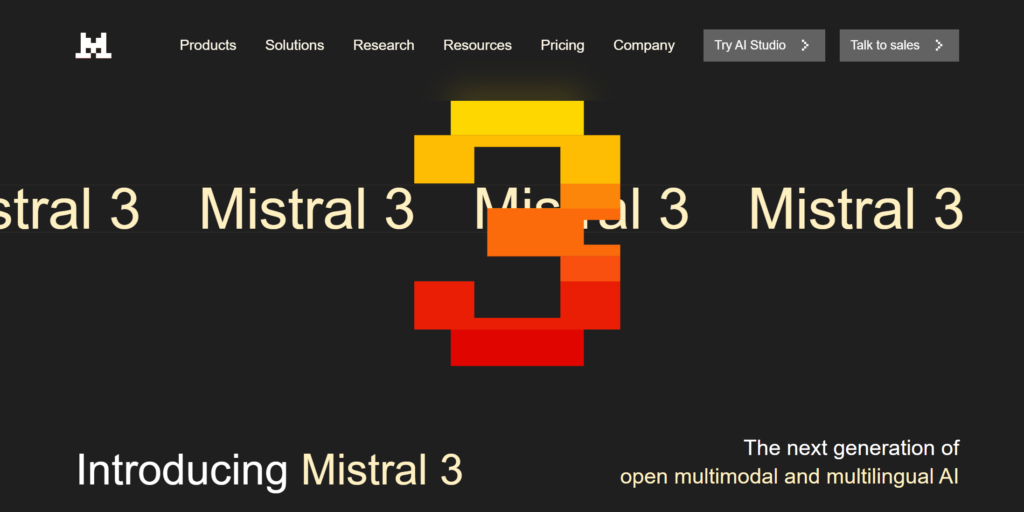Go to the Pricing page
The image size is (1024, 512).
(562, 45)
